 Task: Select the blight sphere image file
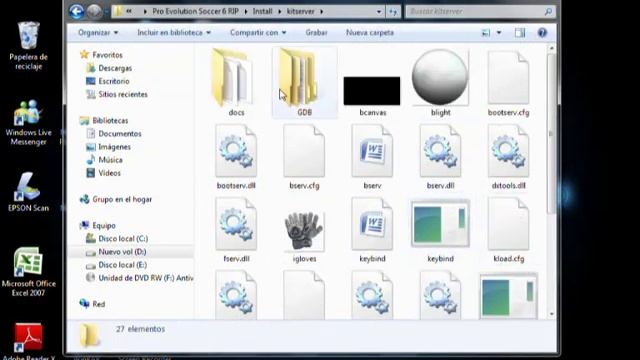(x=440, y=83)
